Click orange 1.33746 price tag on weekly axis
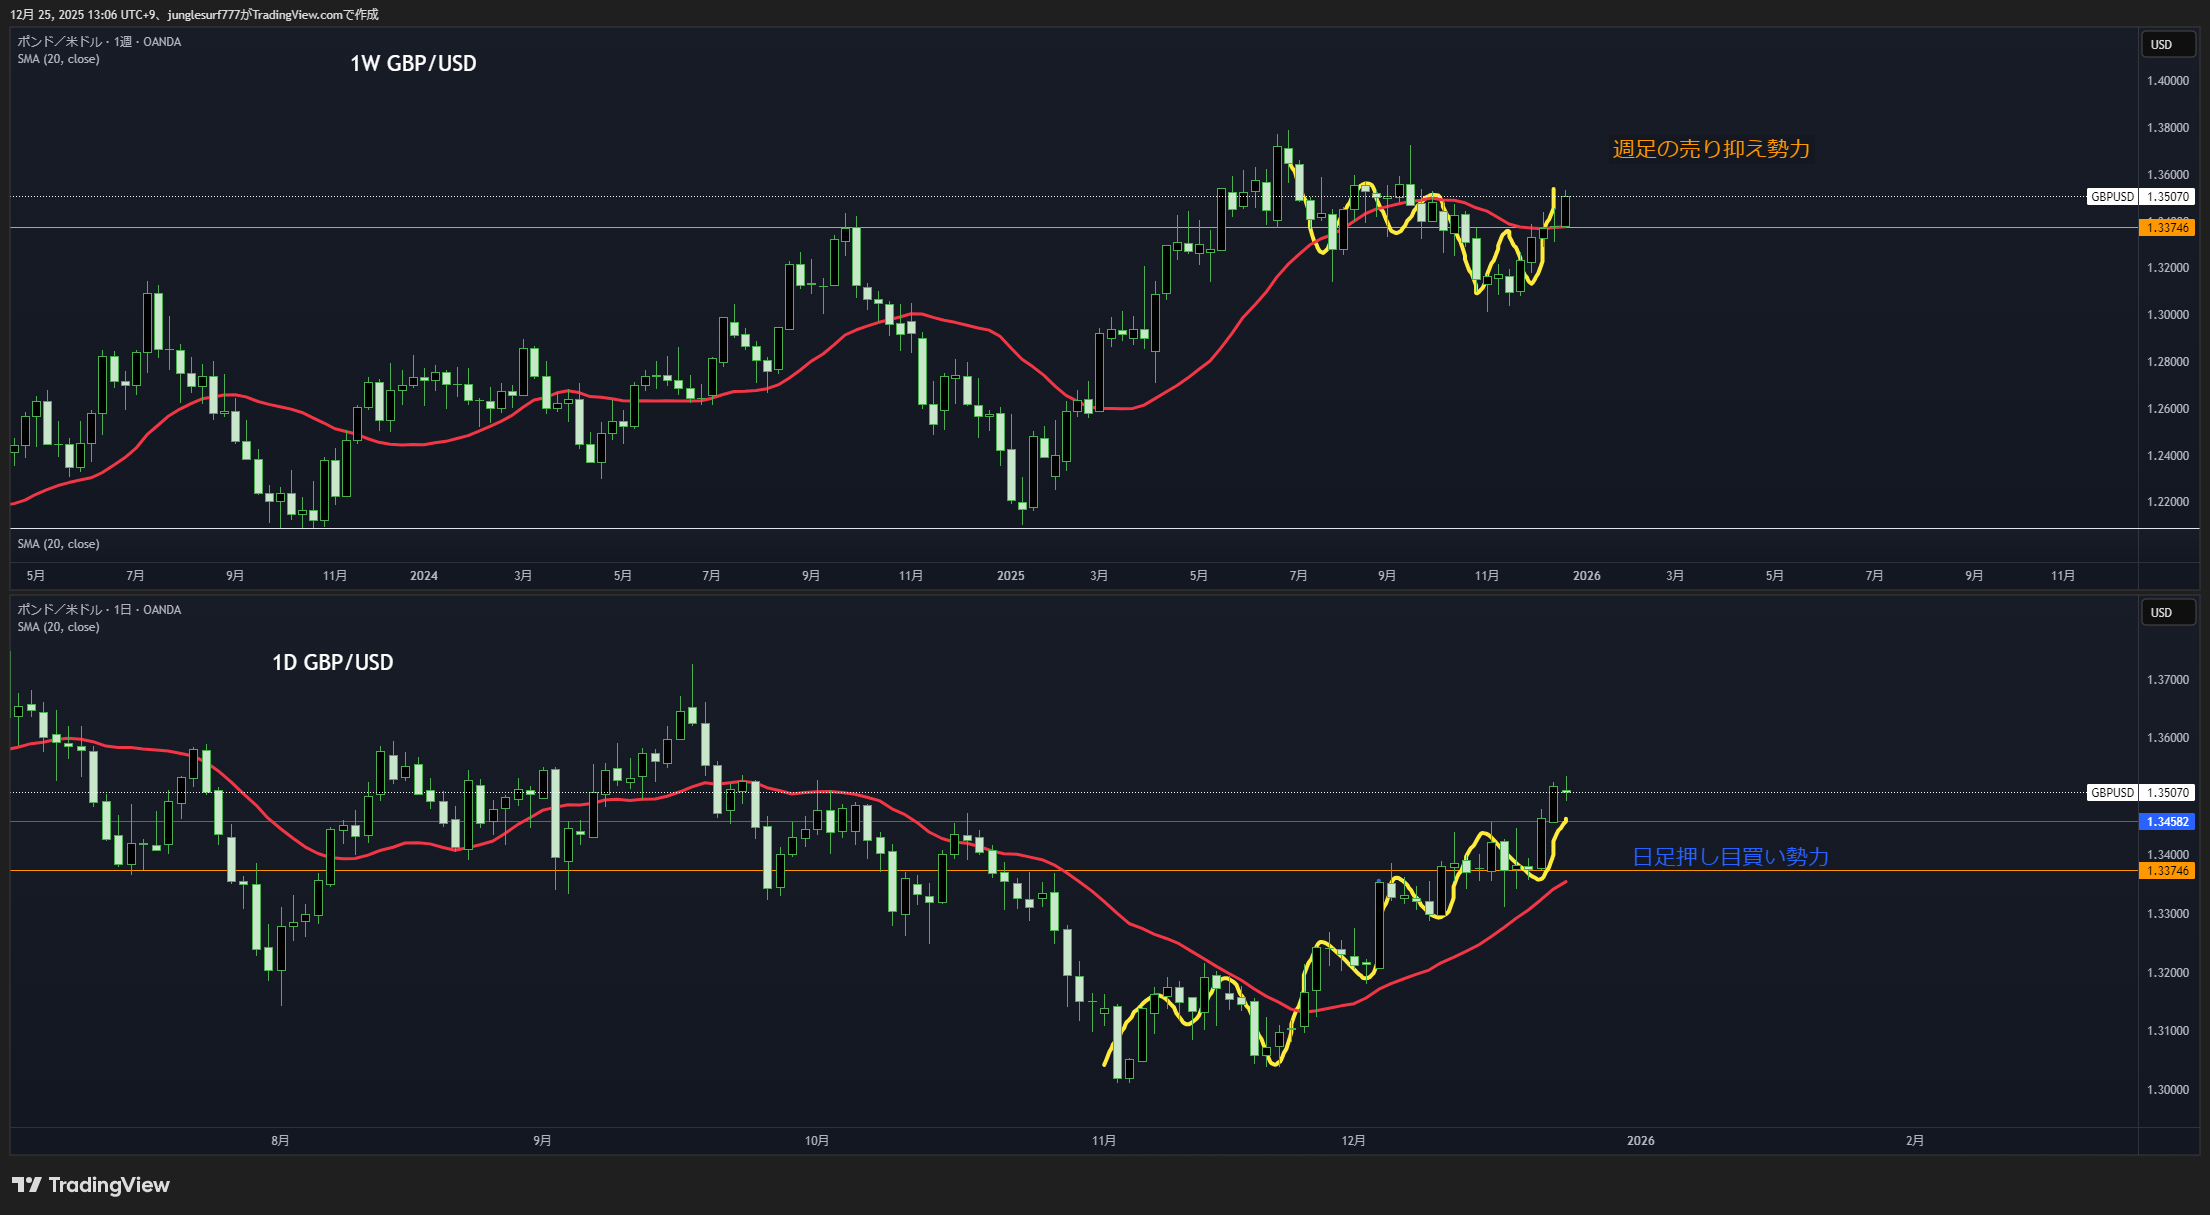The width and height of the screenshot is (2210, 1215). click(x=2166, y=228)
